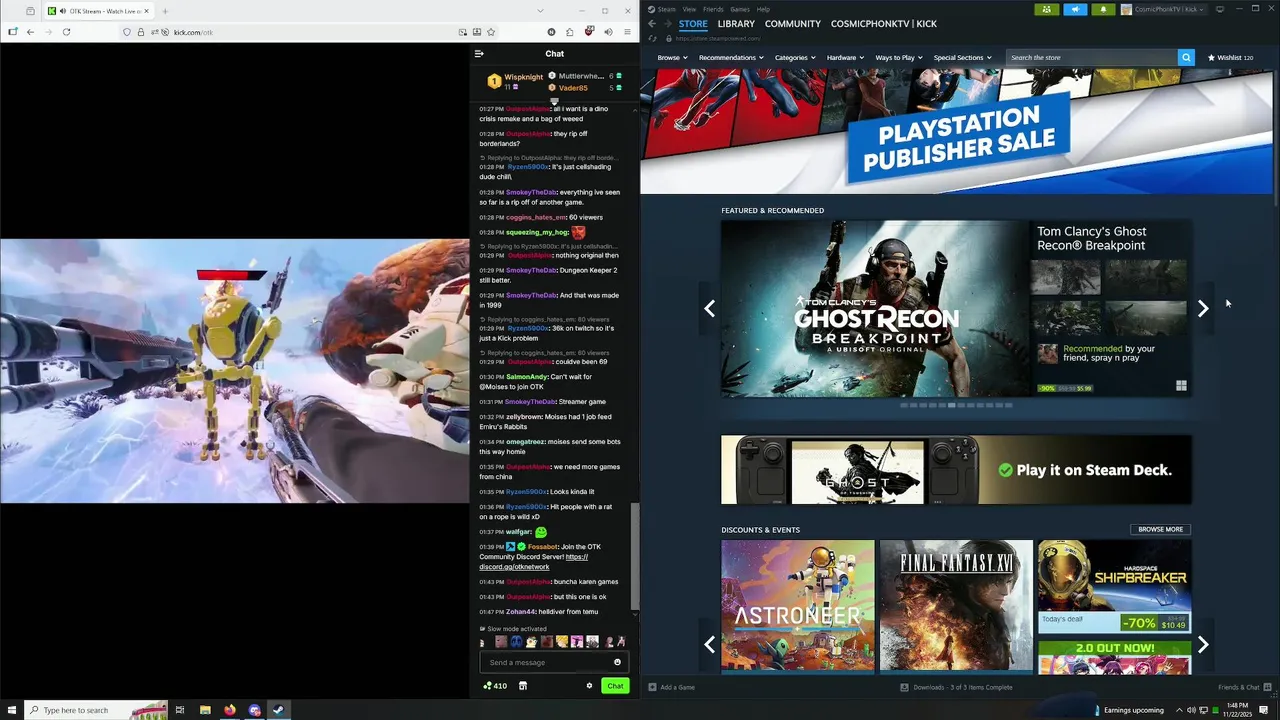Open a new browser tab
Viewport: 1280px width, 720px height.
click(165, 11)
